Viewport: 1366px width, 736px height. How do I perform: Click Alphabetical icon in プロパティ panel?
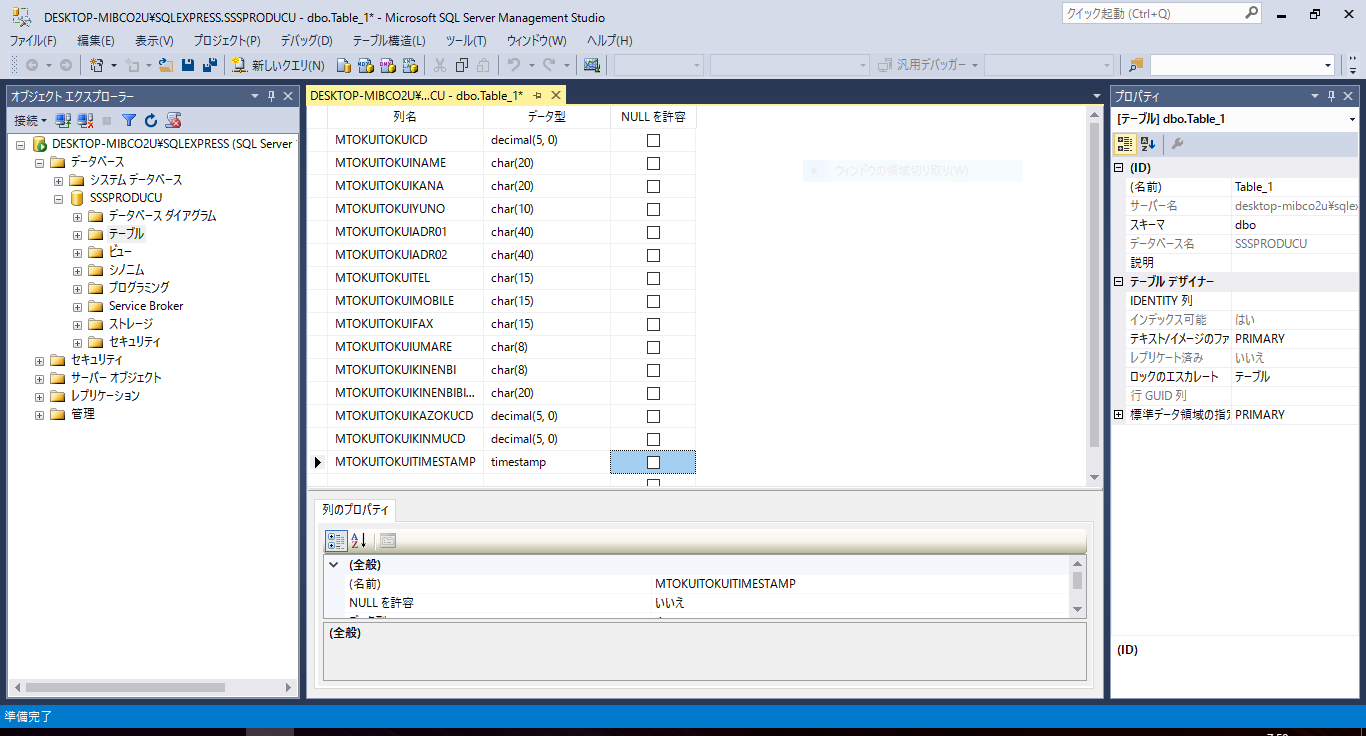pos(1148,144)
